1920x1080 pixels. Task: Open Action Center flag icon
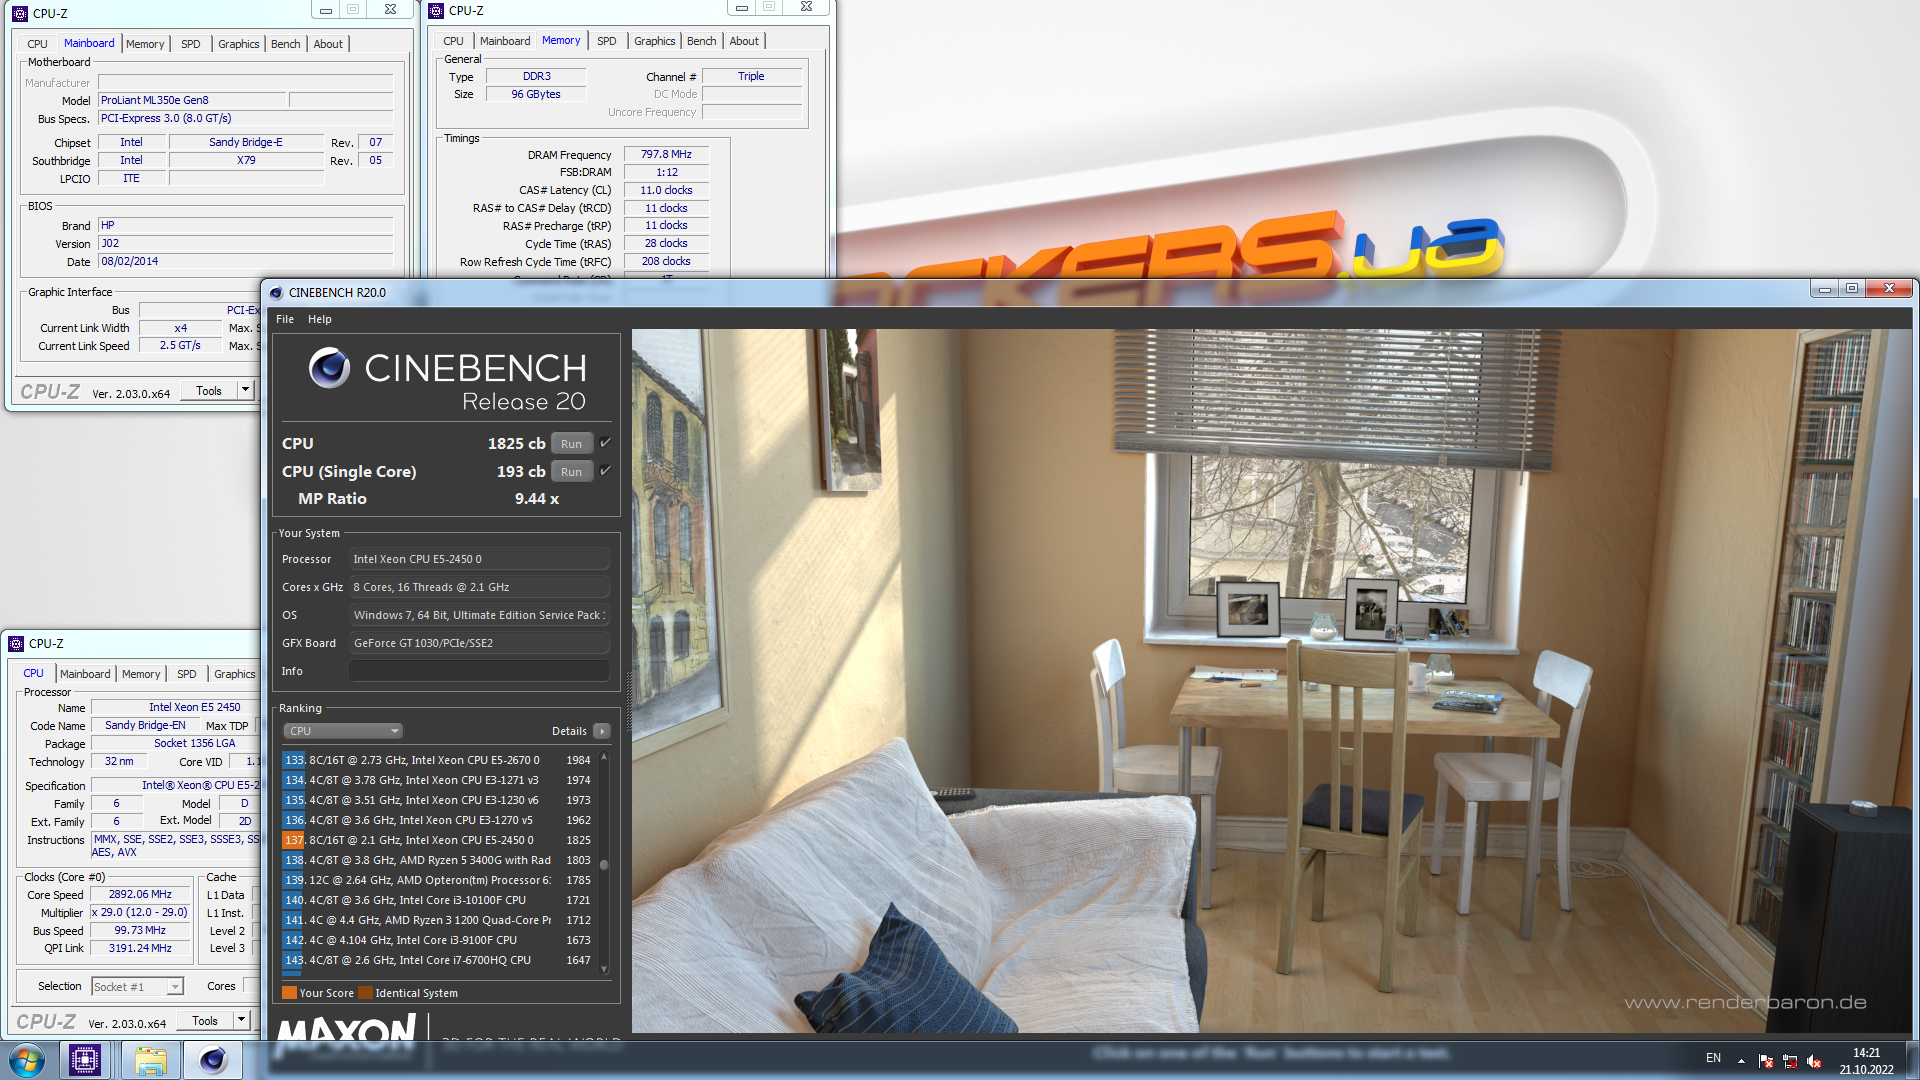pos(1765,1060)
